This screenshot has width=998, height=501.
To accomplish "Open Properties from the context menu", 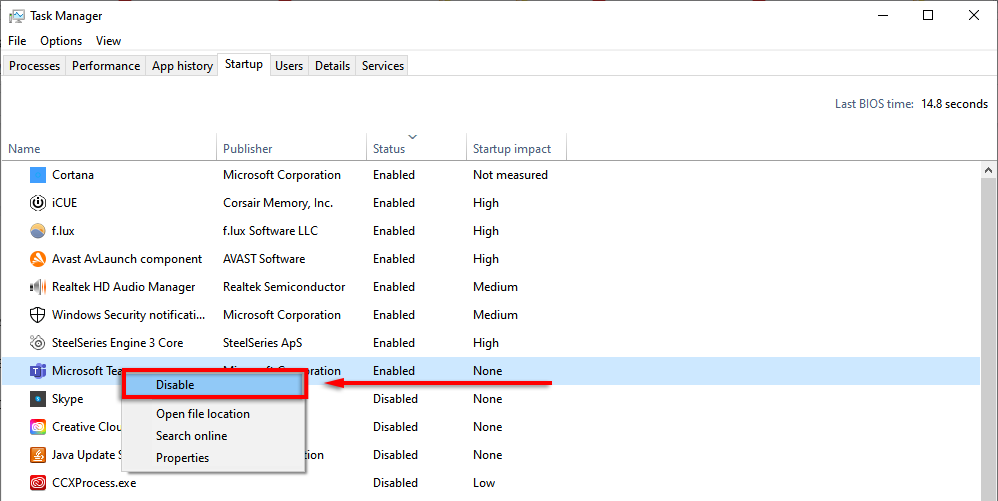I will 182,458.
